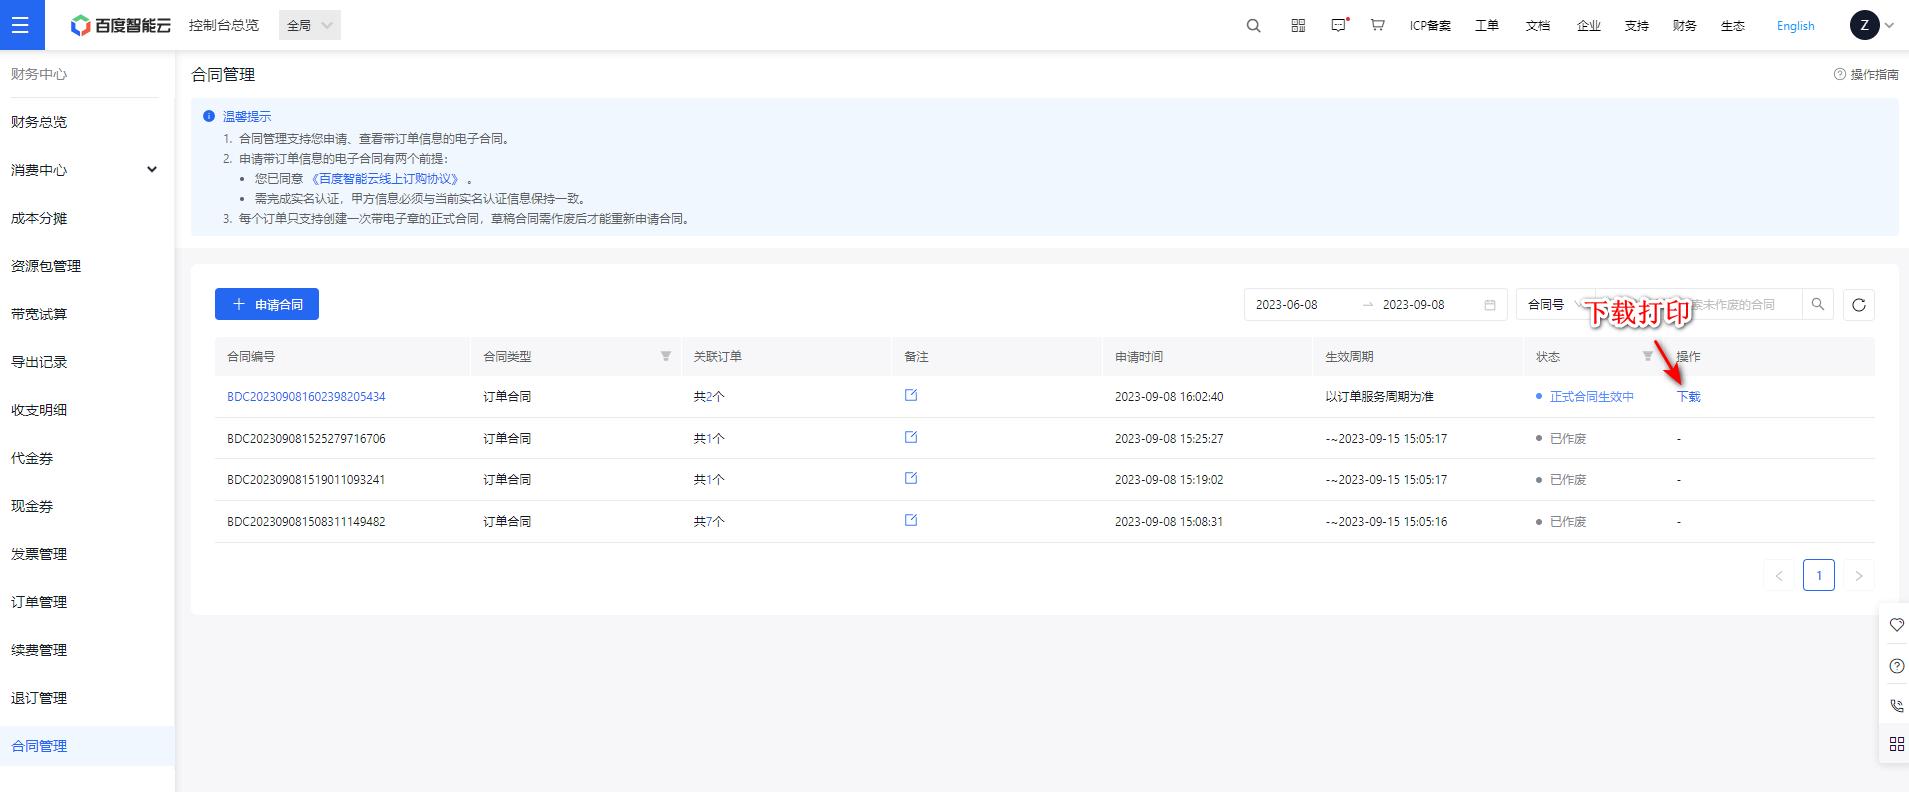The image size is (1909, 792).
Task: Click the 申请合同 button
Action: (x=267, y=305)
